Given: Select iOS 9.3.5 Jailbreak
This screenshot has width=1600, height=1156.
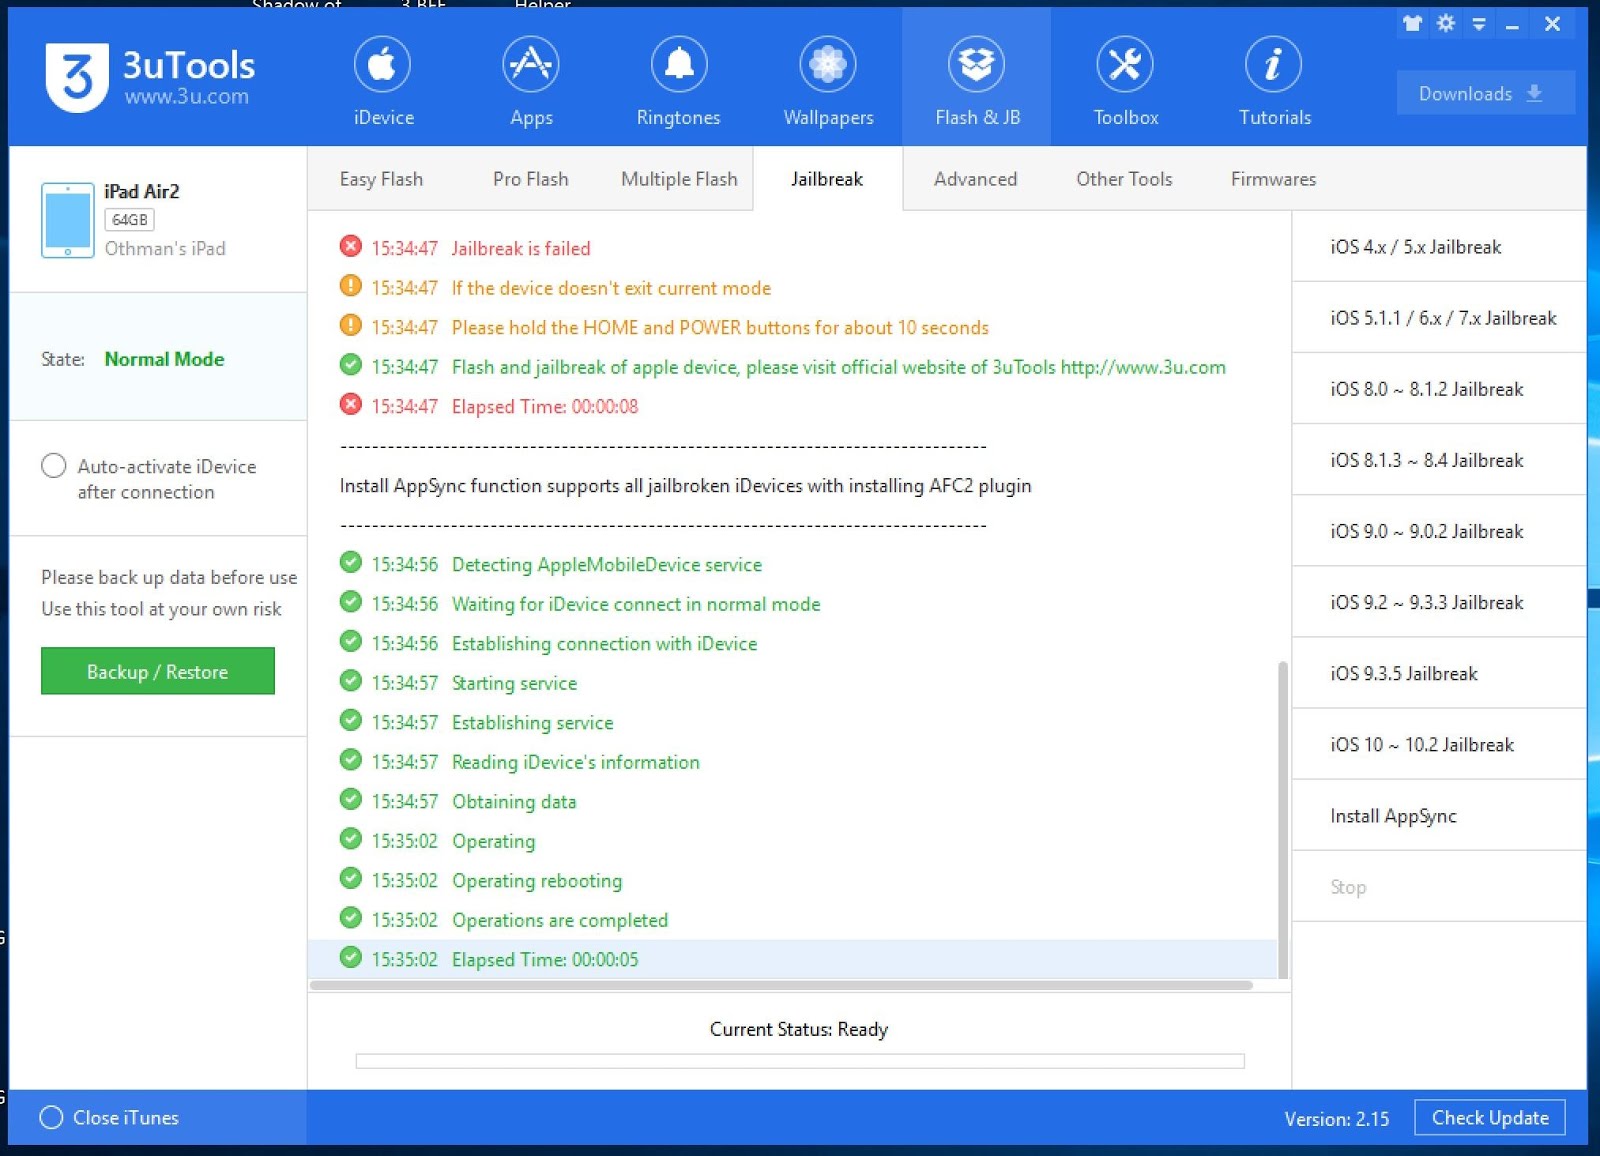Looking at the screenshot, I should coord(1439,673).
